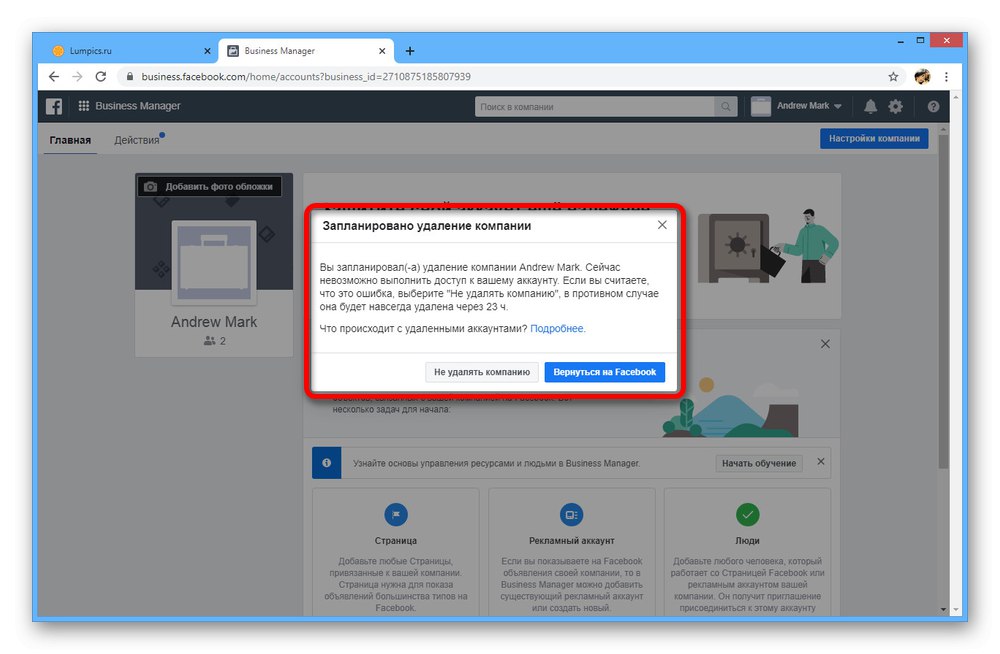Bookmark this page with the star icon
Image resolution: width=1000 pixels, height=654 pixels.
[x=893, y=77]
